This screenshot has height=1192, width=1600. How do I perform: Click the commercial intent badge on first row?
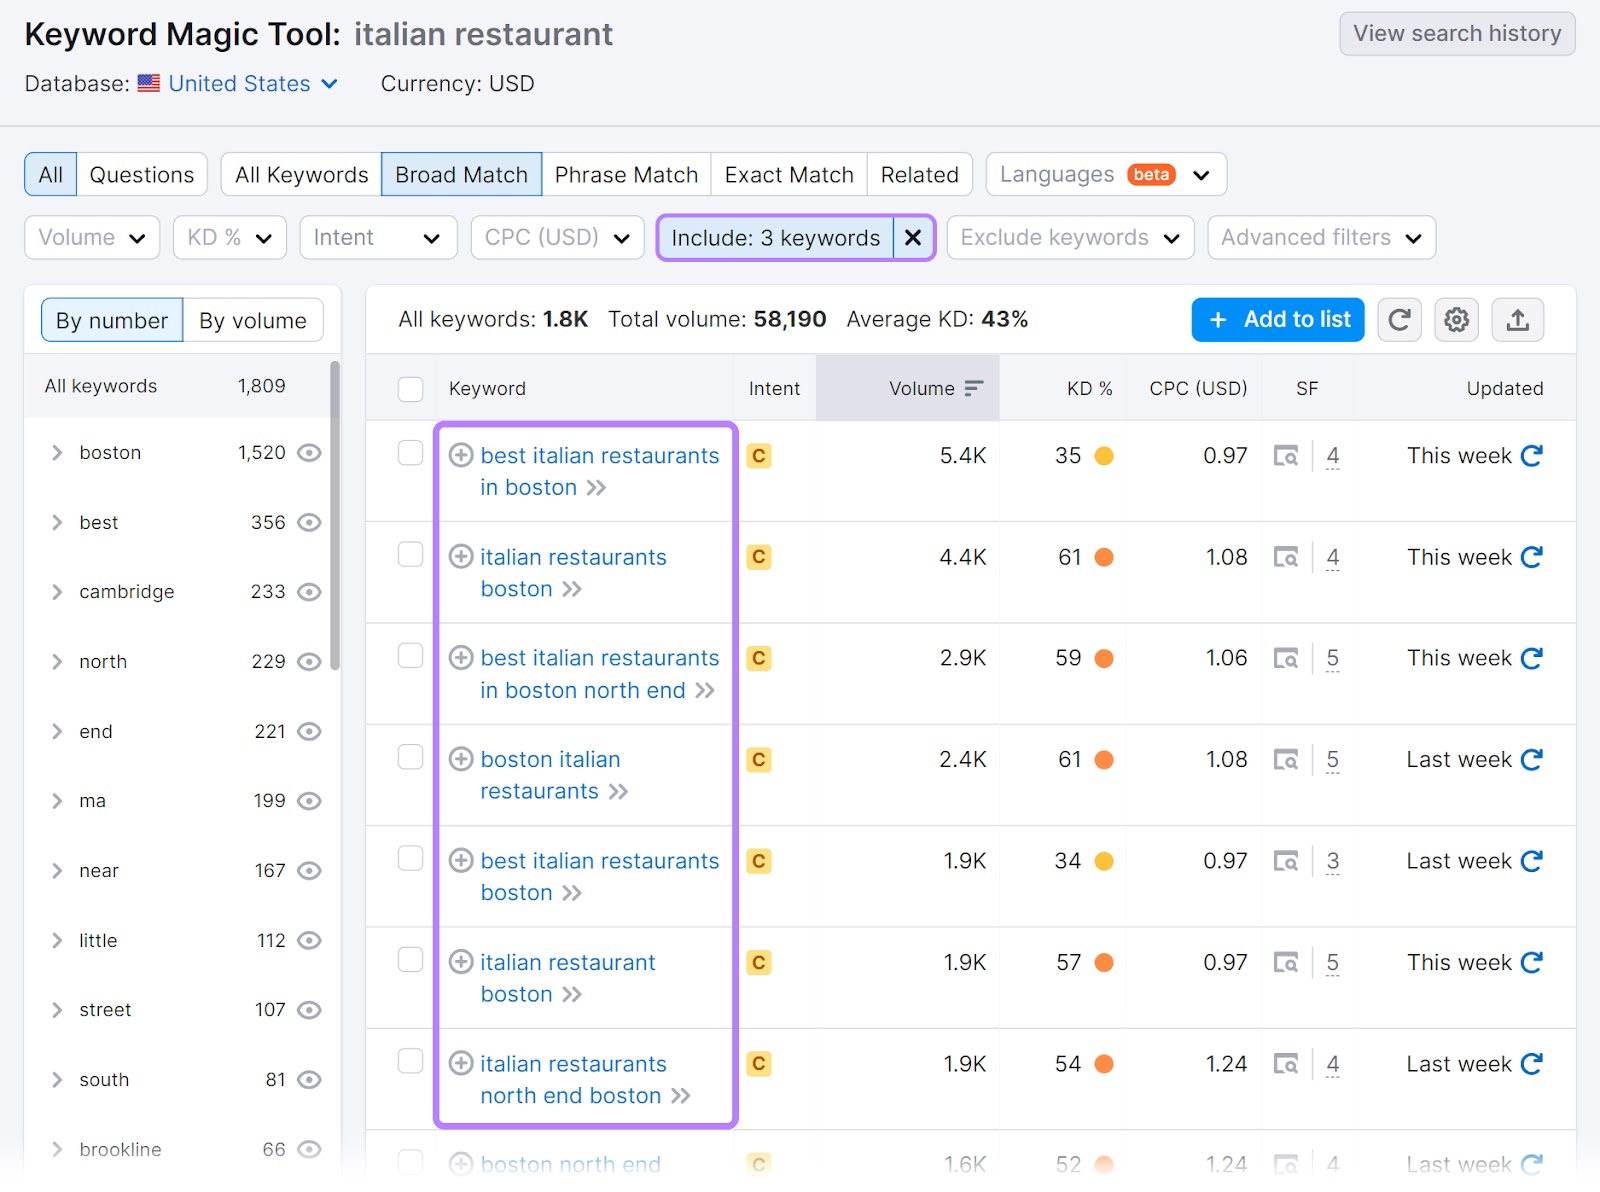(758, 456)
